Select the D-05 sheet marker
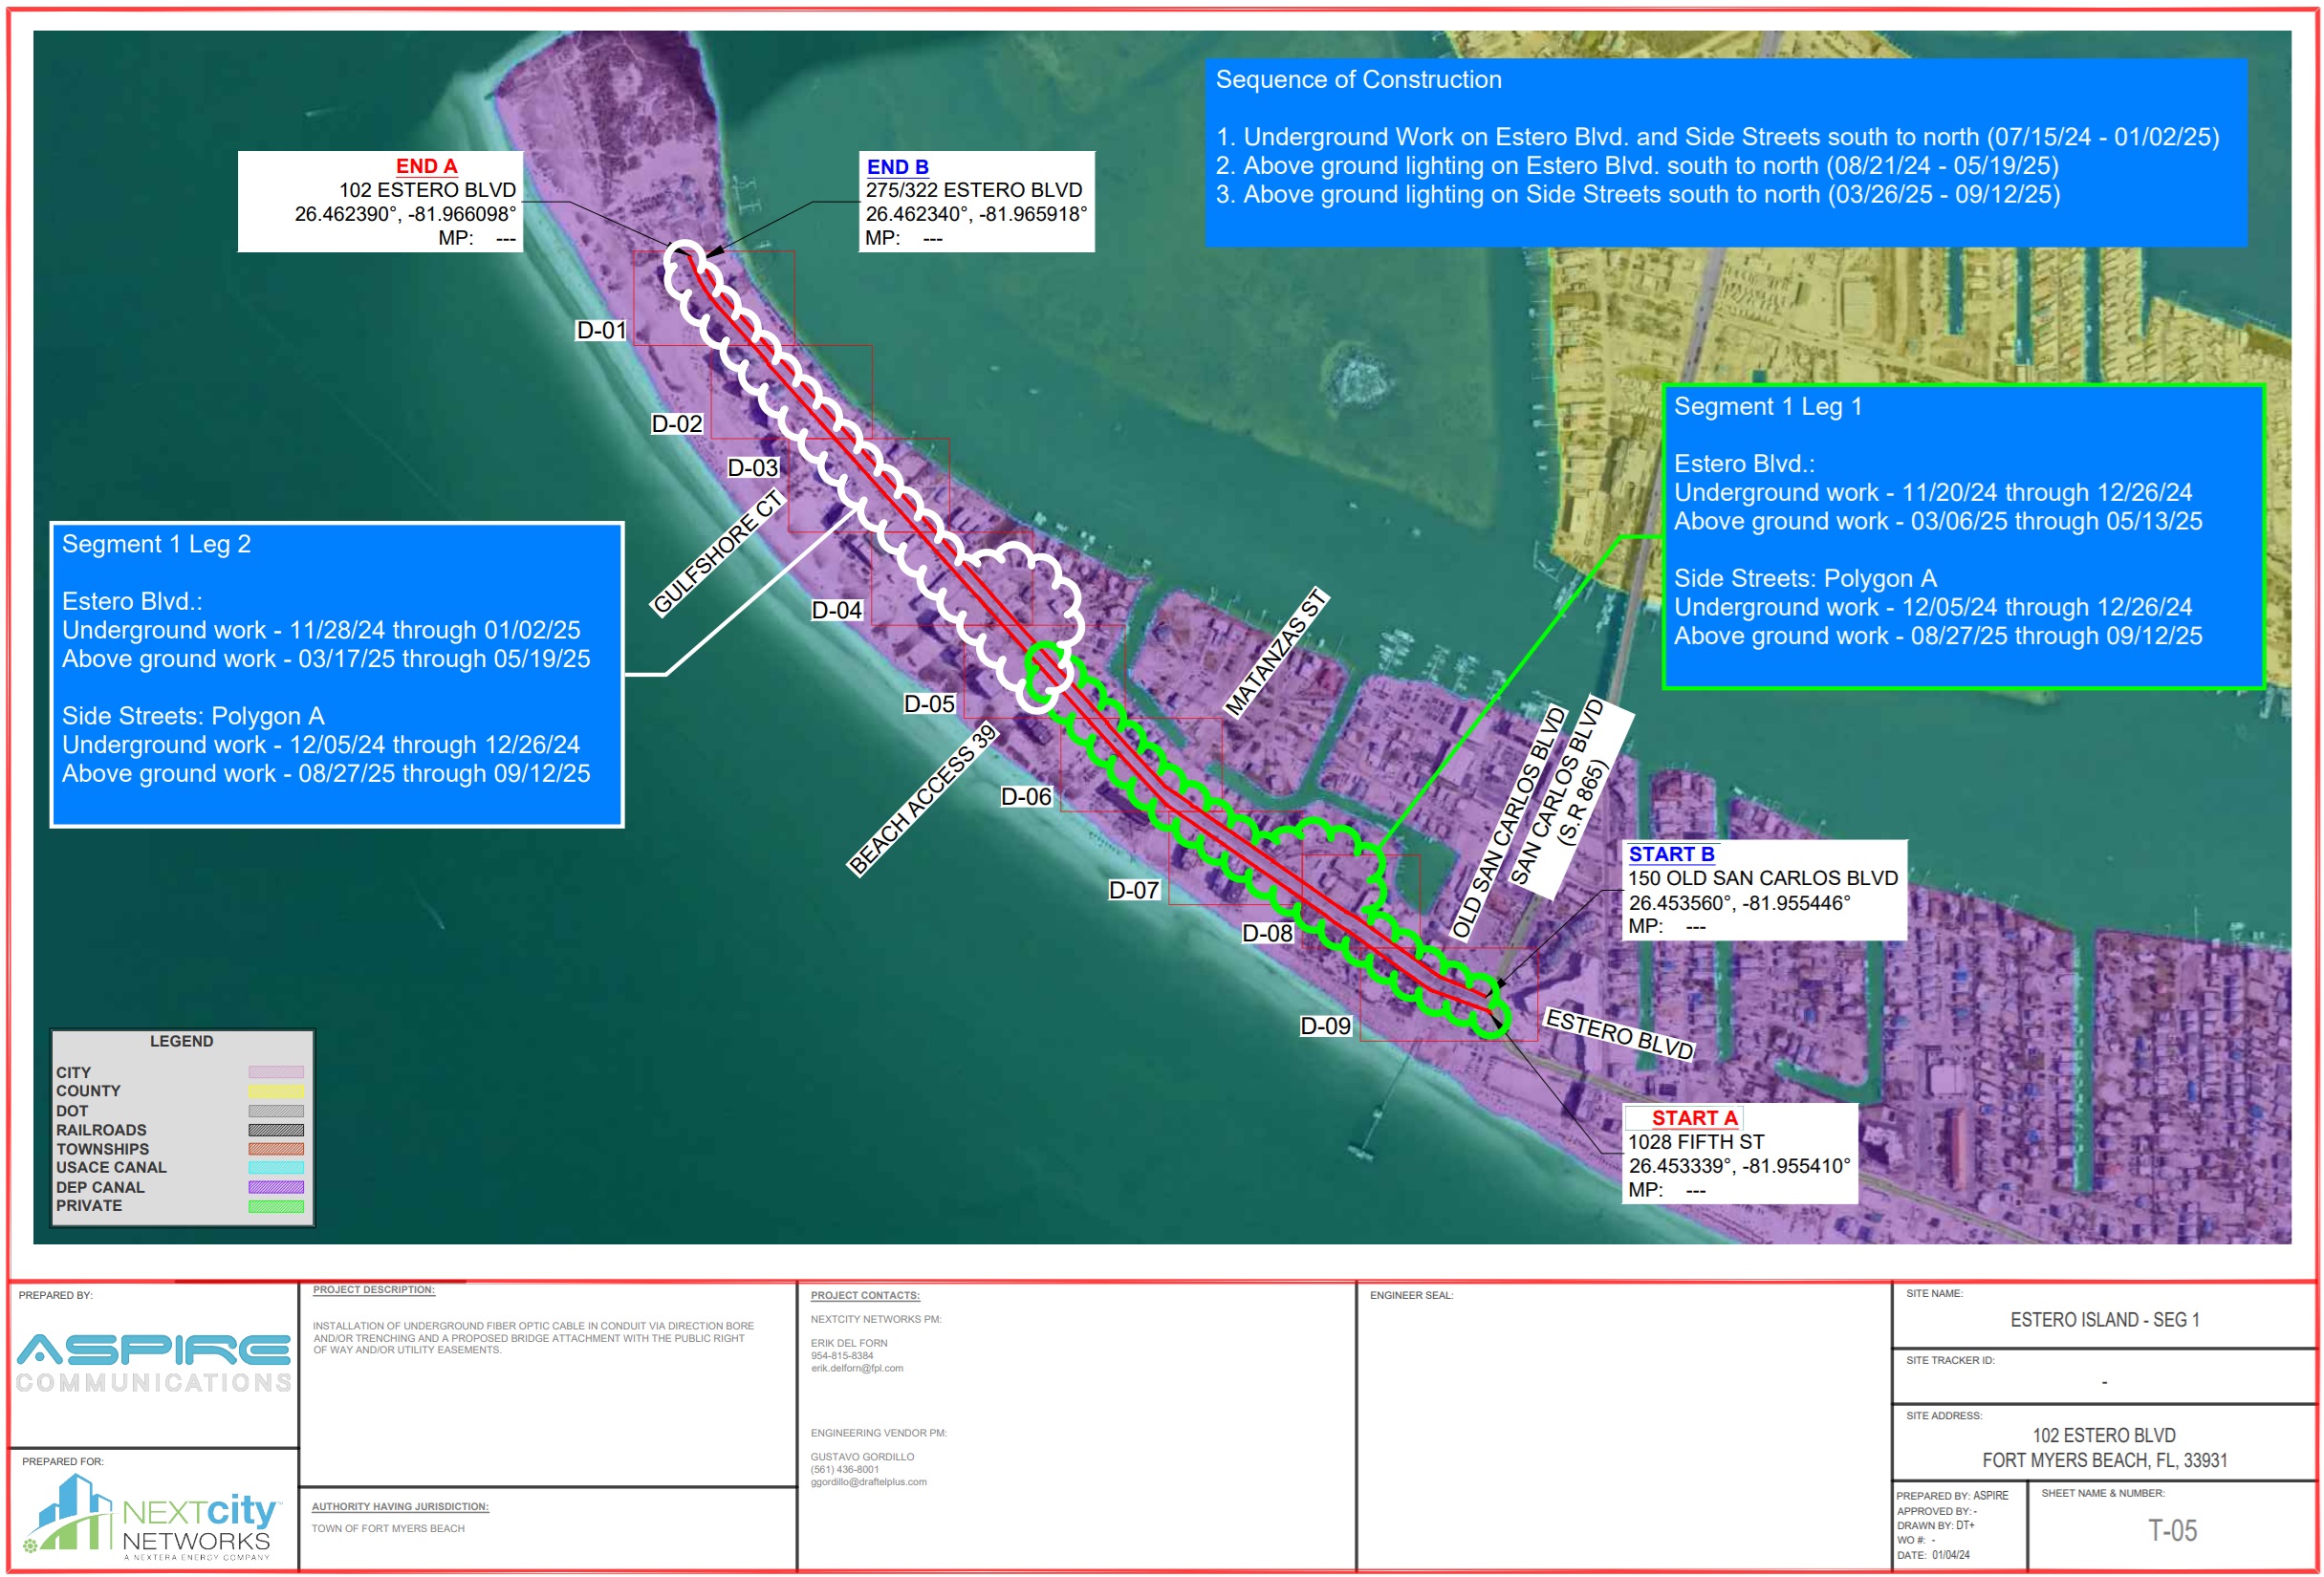 pyautogui.click(x=929, y=704)
